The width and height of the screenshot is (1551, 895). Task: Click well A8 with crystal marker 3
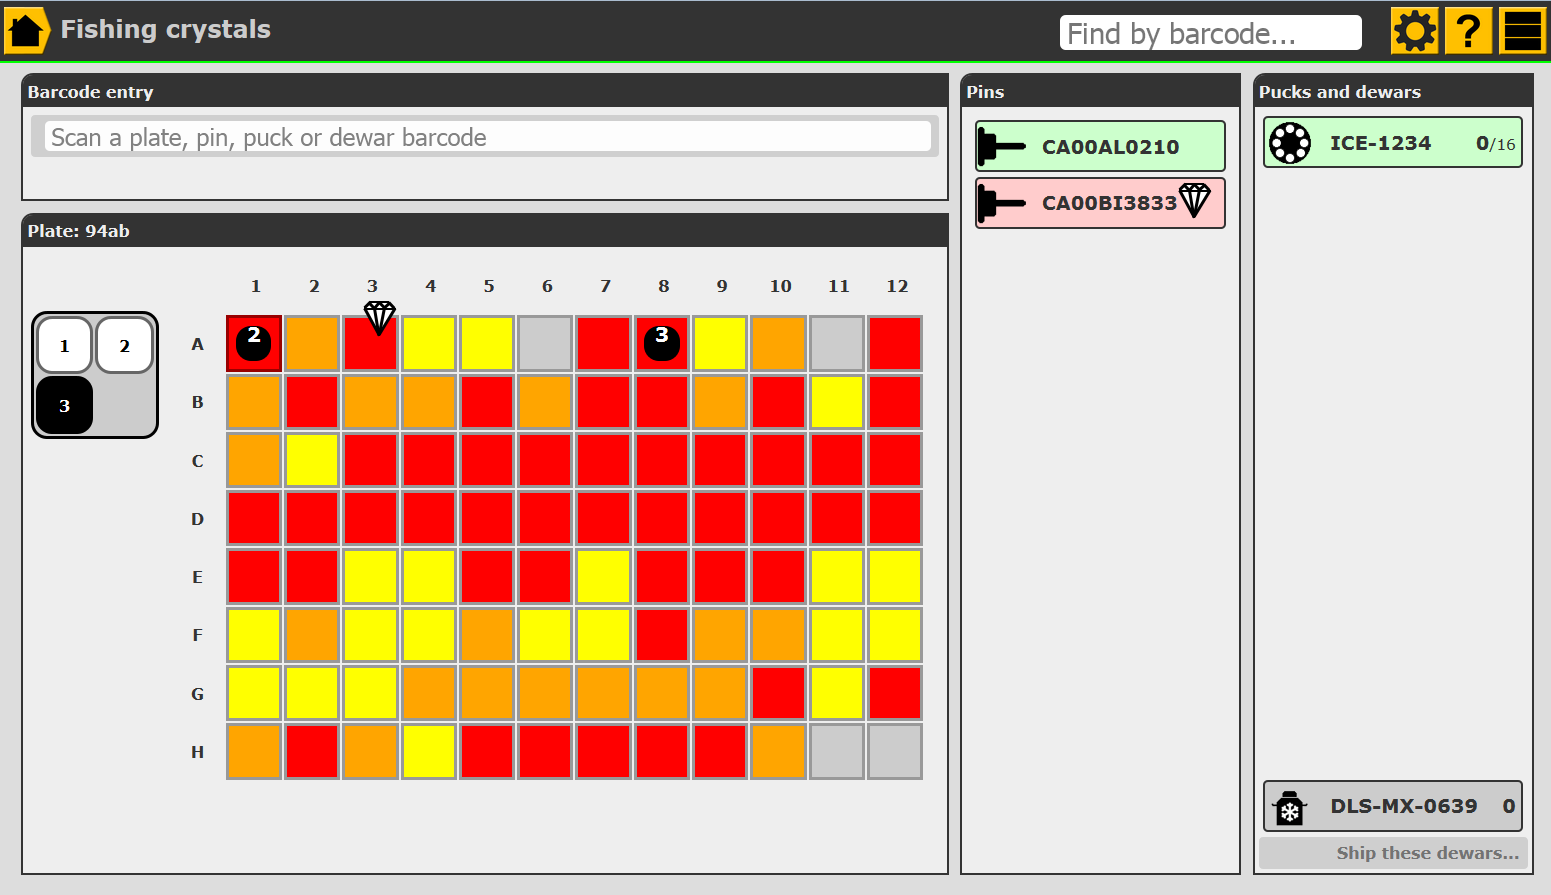[x=662, y=344]
